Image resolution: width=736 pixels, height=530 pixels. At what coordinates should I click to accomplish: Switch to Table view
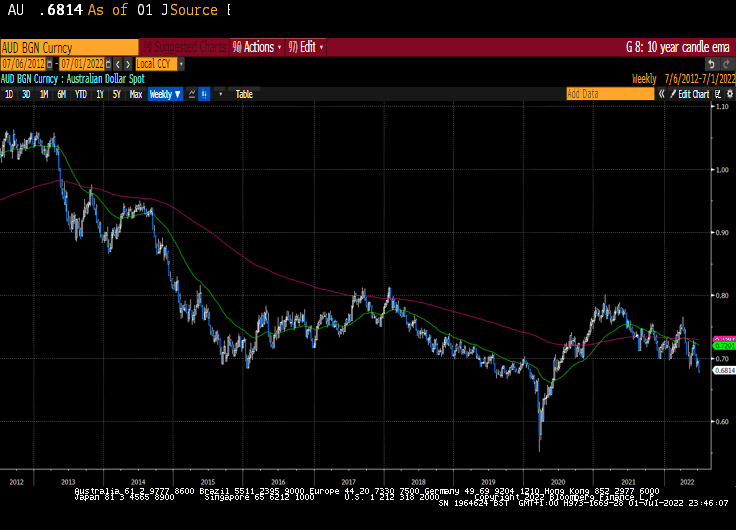[x=244, y=94]
